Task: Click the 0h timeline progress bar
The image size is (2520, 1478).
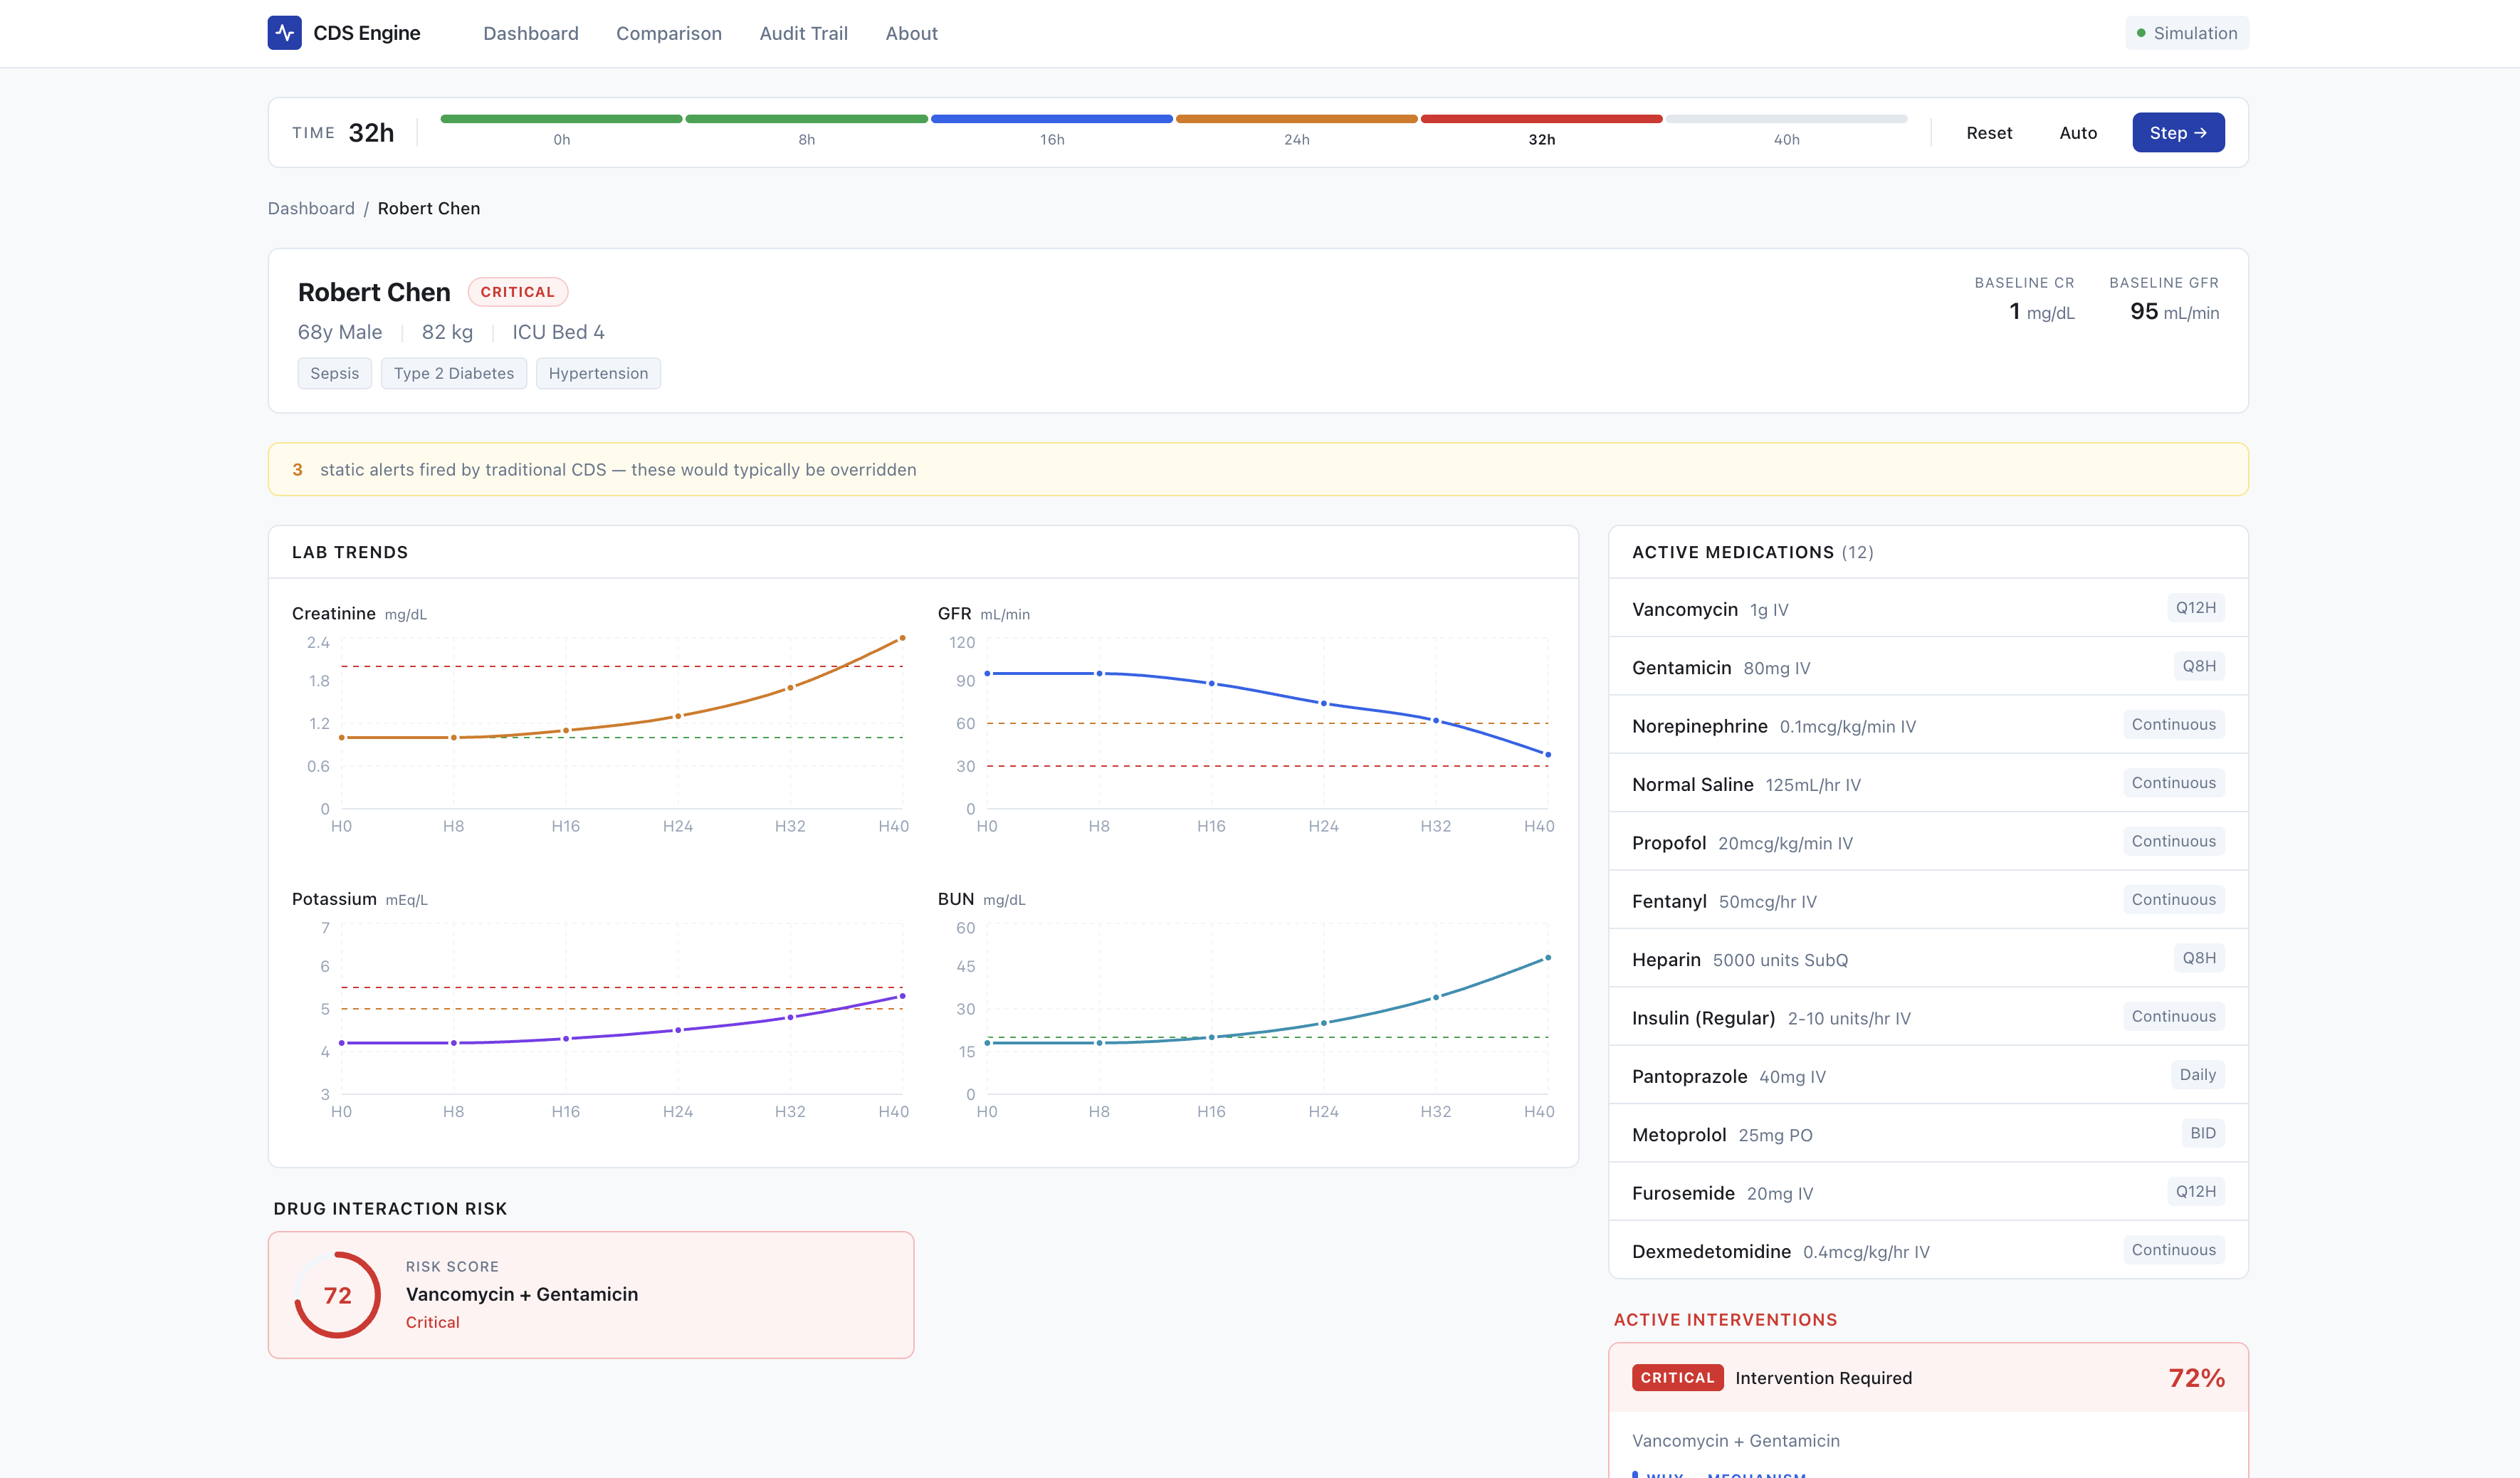Action: click(561, 120)
